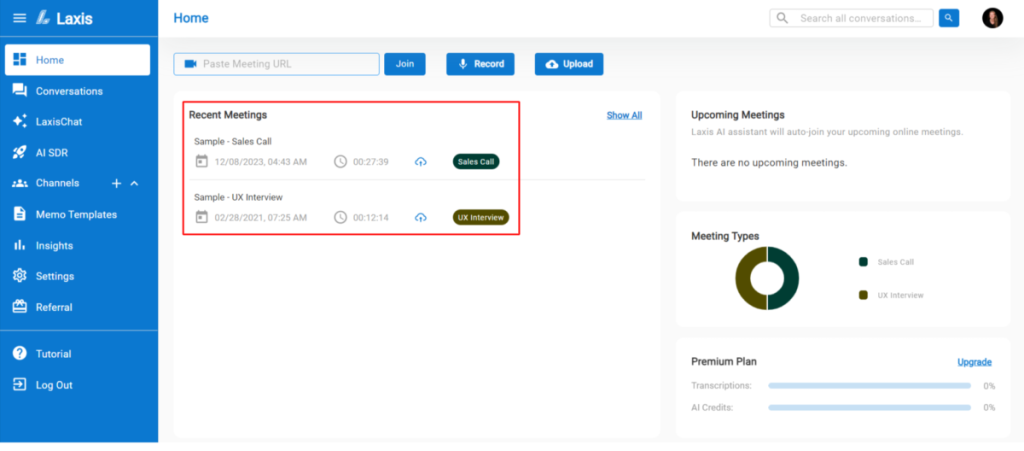Image resolution: width=1024 pixels, height=451 pixels.
Task: Click the Upload button
Action: tap(568, 64)
